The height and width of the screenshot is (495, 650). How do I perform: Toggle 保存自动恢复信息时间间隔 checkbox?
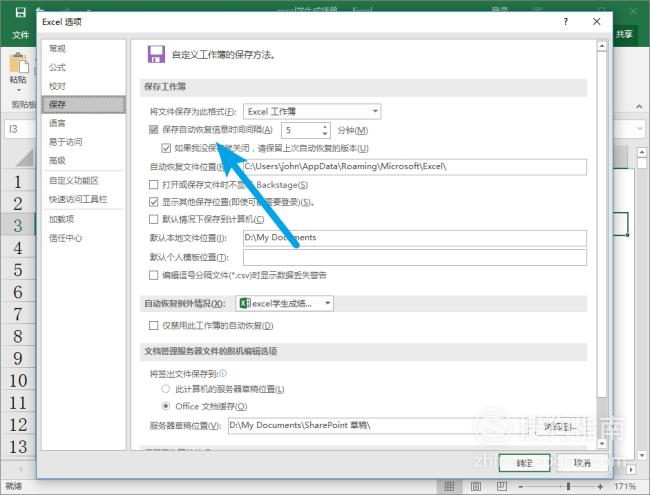click(153, 130)
